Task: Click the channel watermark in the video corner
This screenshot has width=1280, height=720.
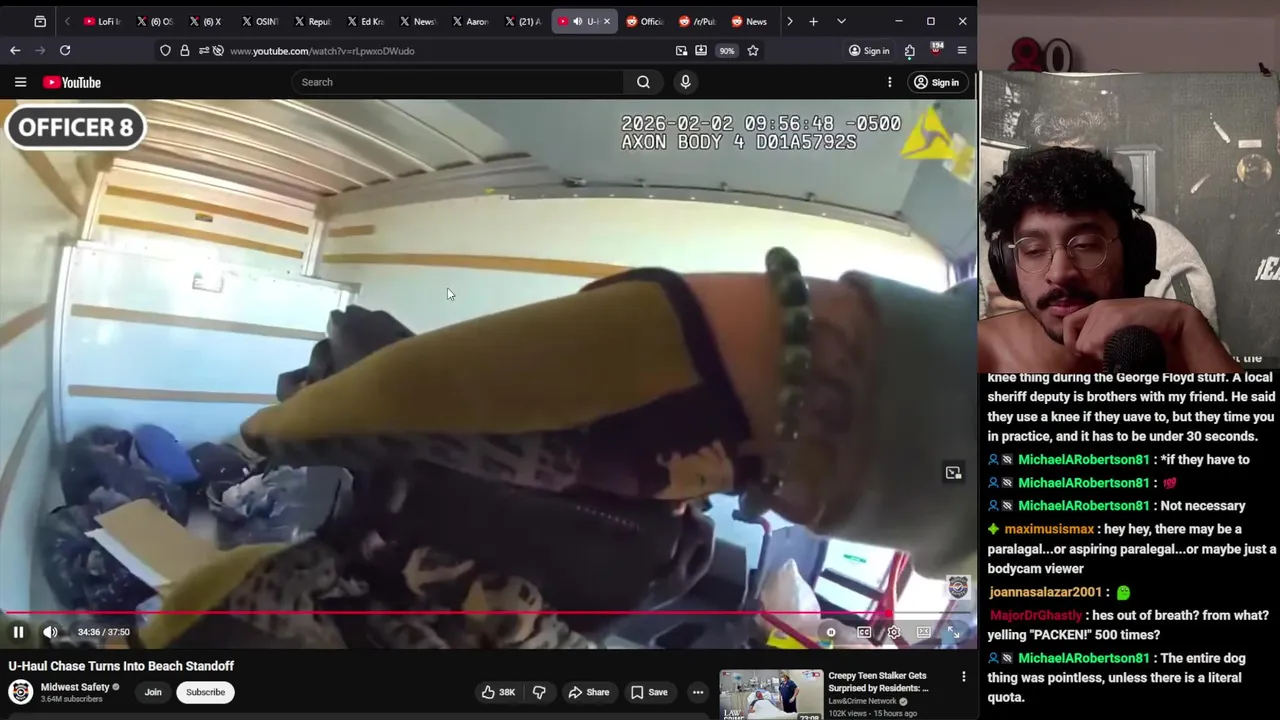Action: point(957,587)
